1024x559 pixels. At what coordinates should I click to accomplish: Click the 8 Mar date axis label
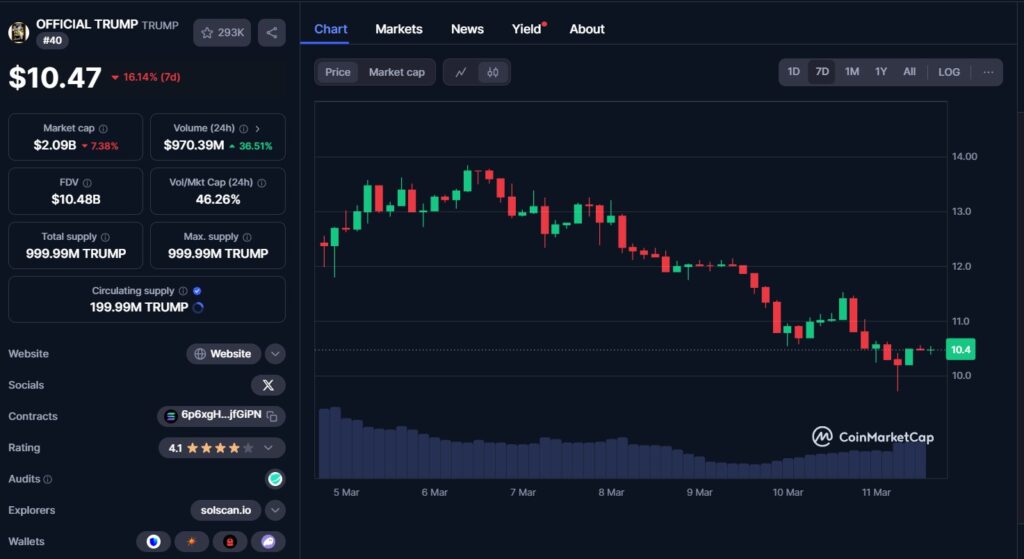coord(611,492)
